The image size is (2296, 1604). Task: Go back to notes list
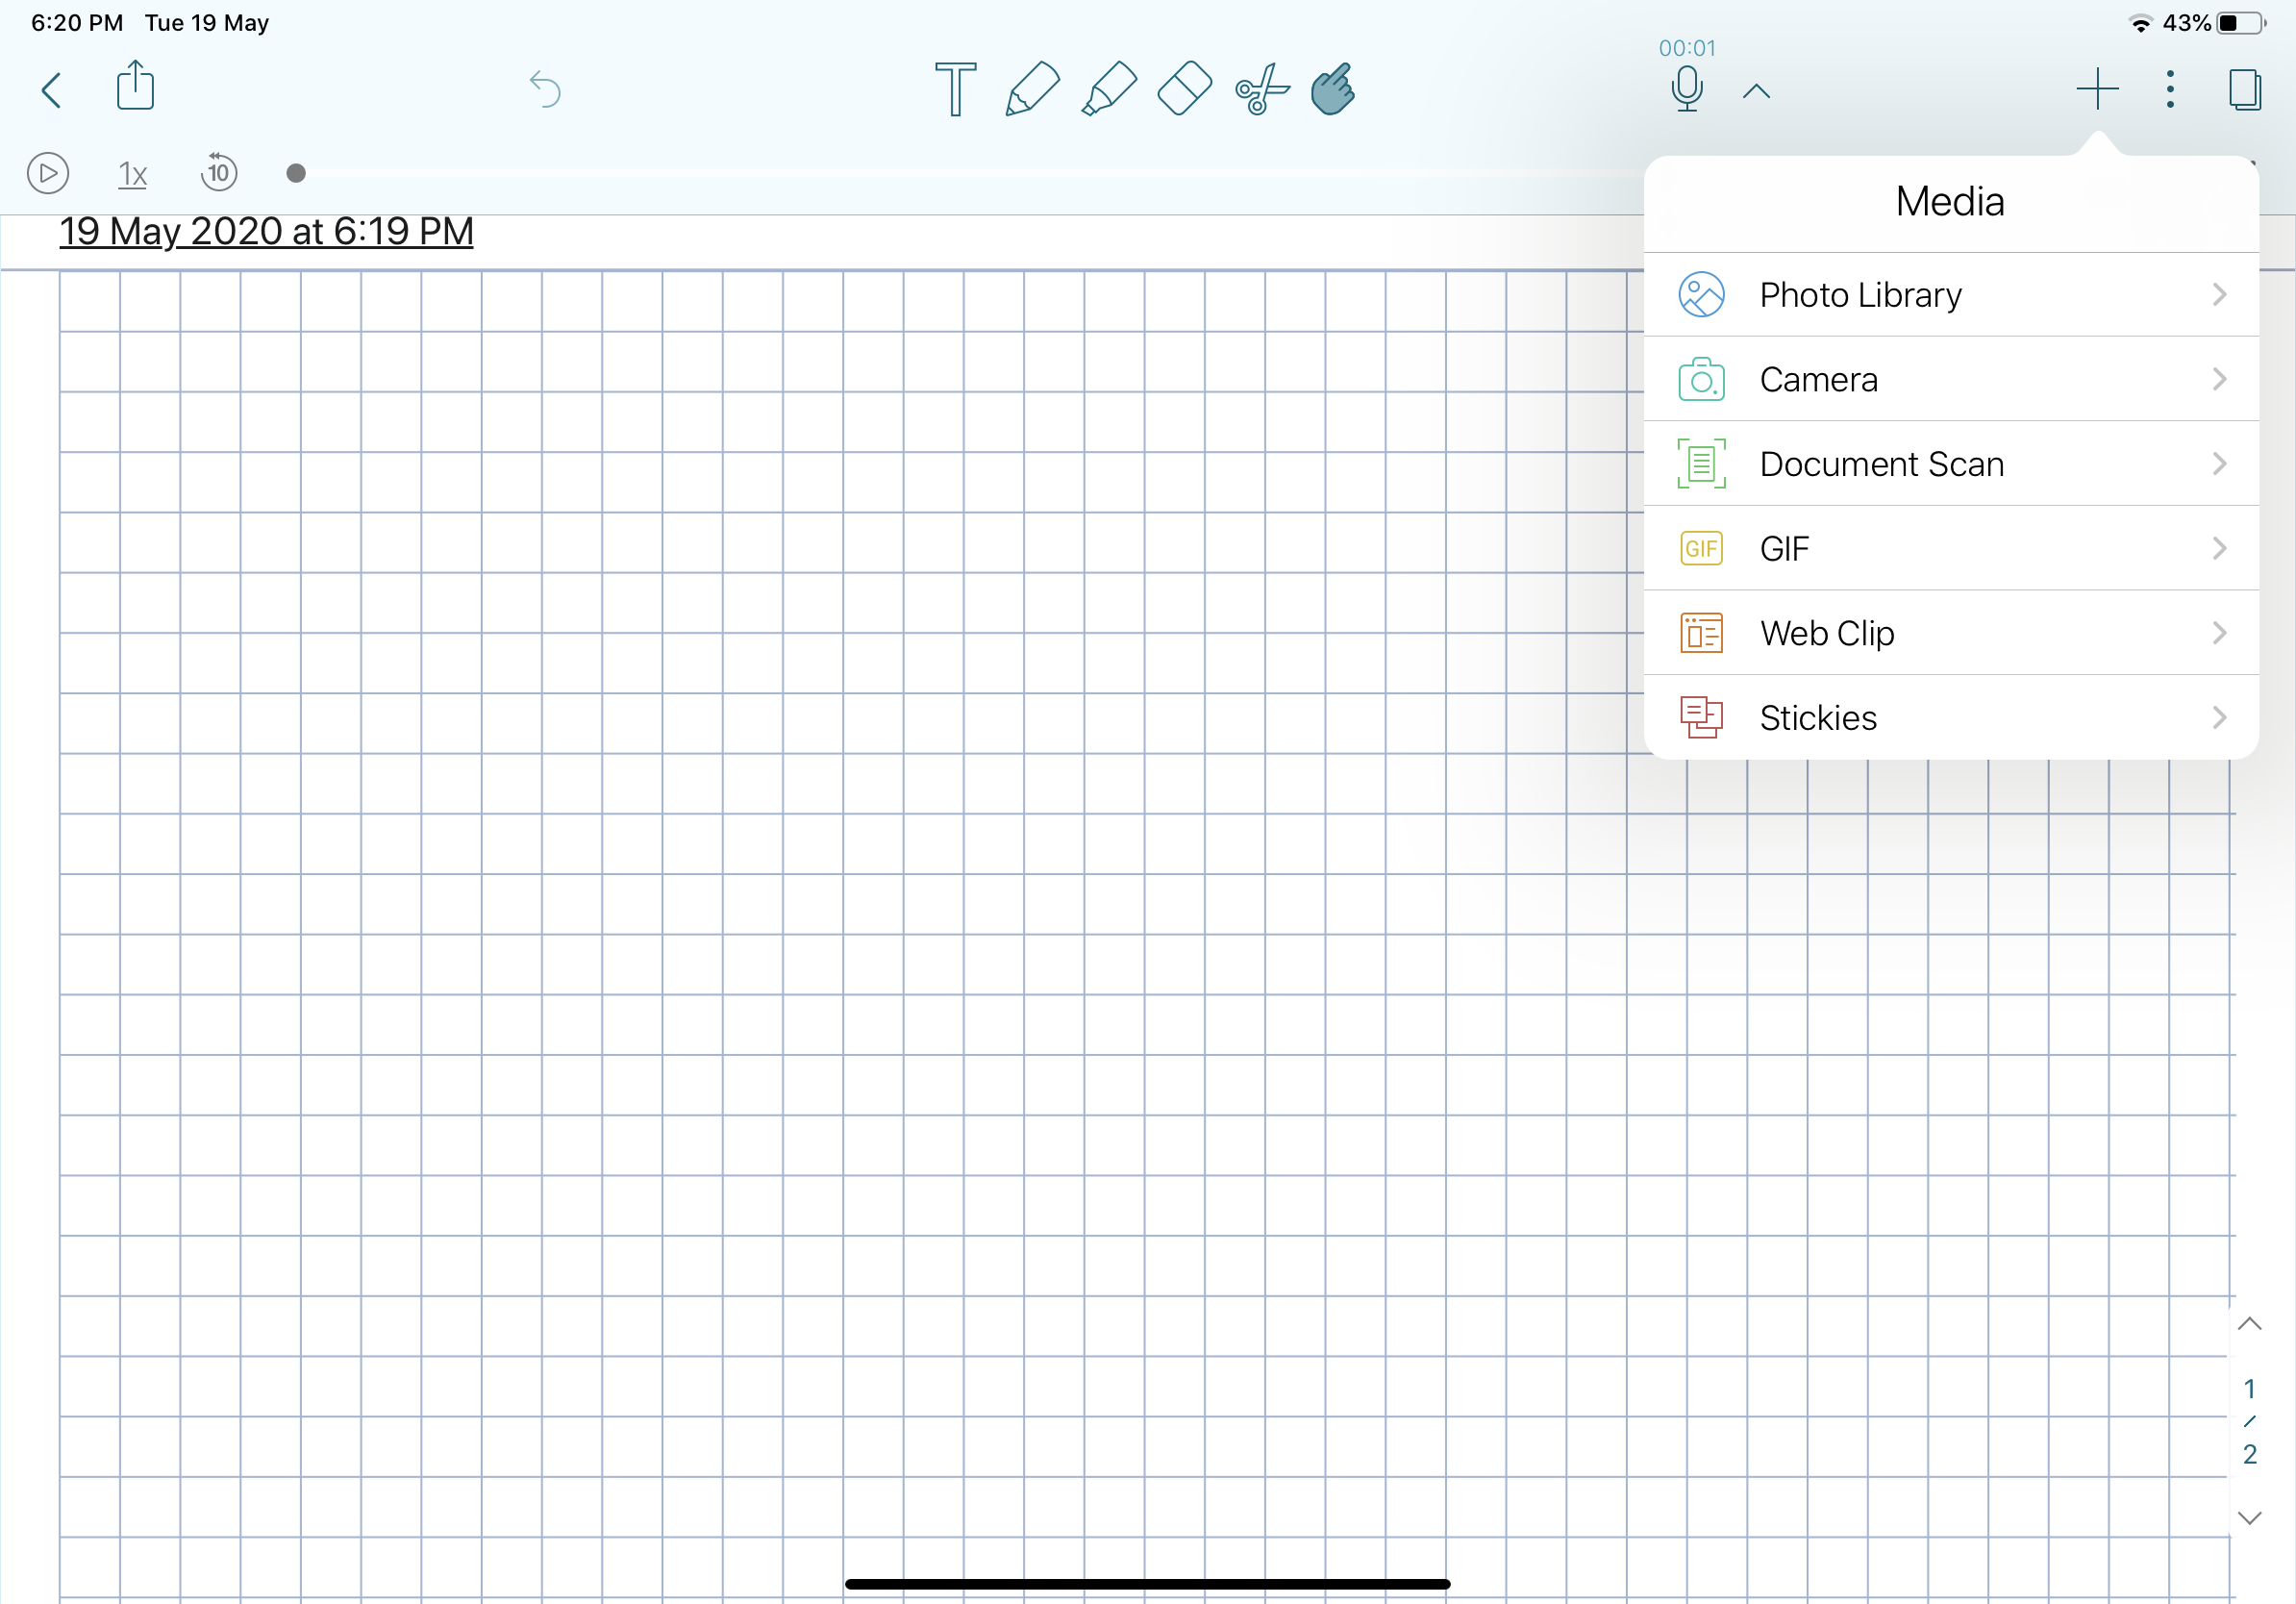[x=52, y=90]
